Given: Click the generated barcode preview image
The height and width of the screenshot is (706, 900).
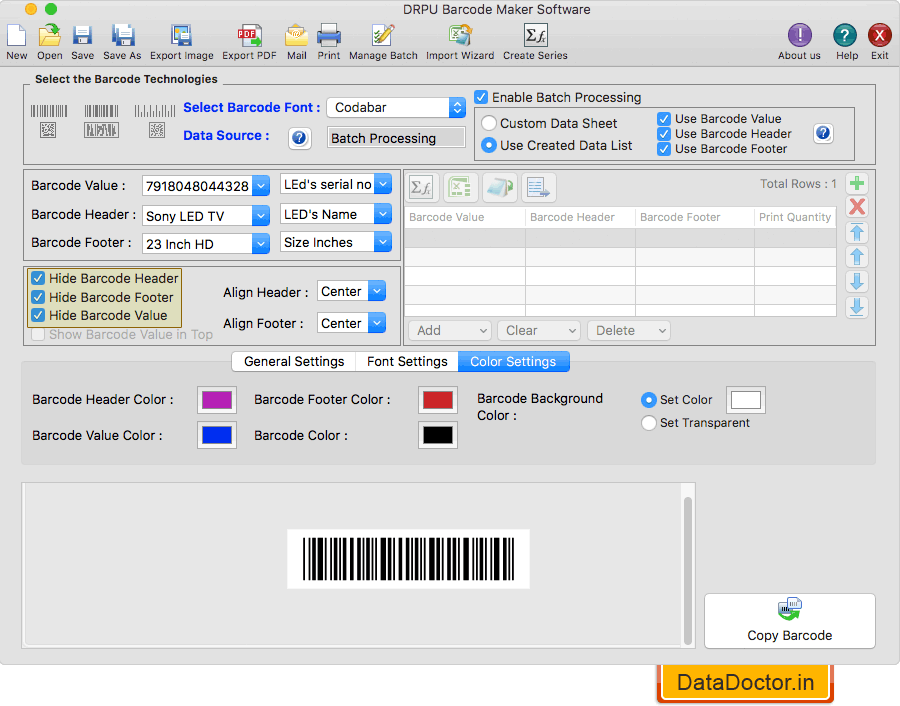Looking at the screenshot, I should tap(408, 559).
